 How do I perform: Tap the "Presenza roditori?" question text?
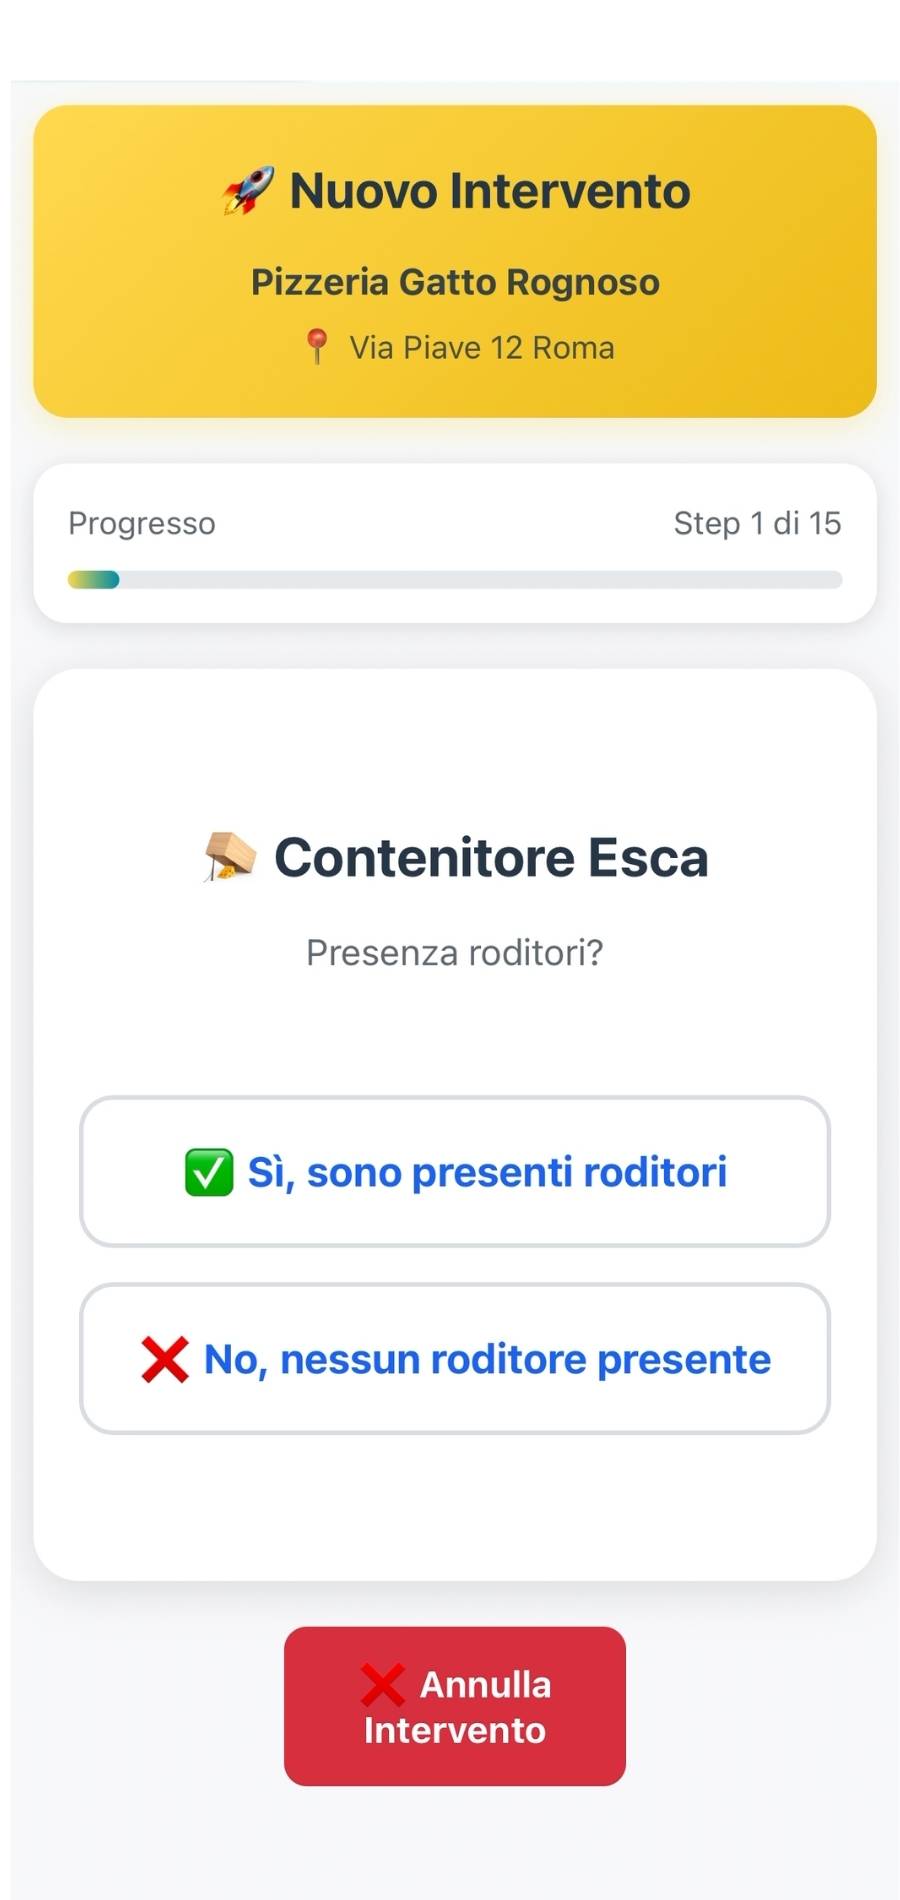coord(455,953)
